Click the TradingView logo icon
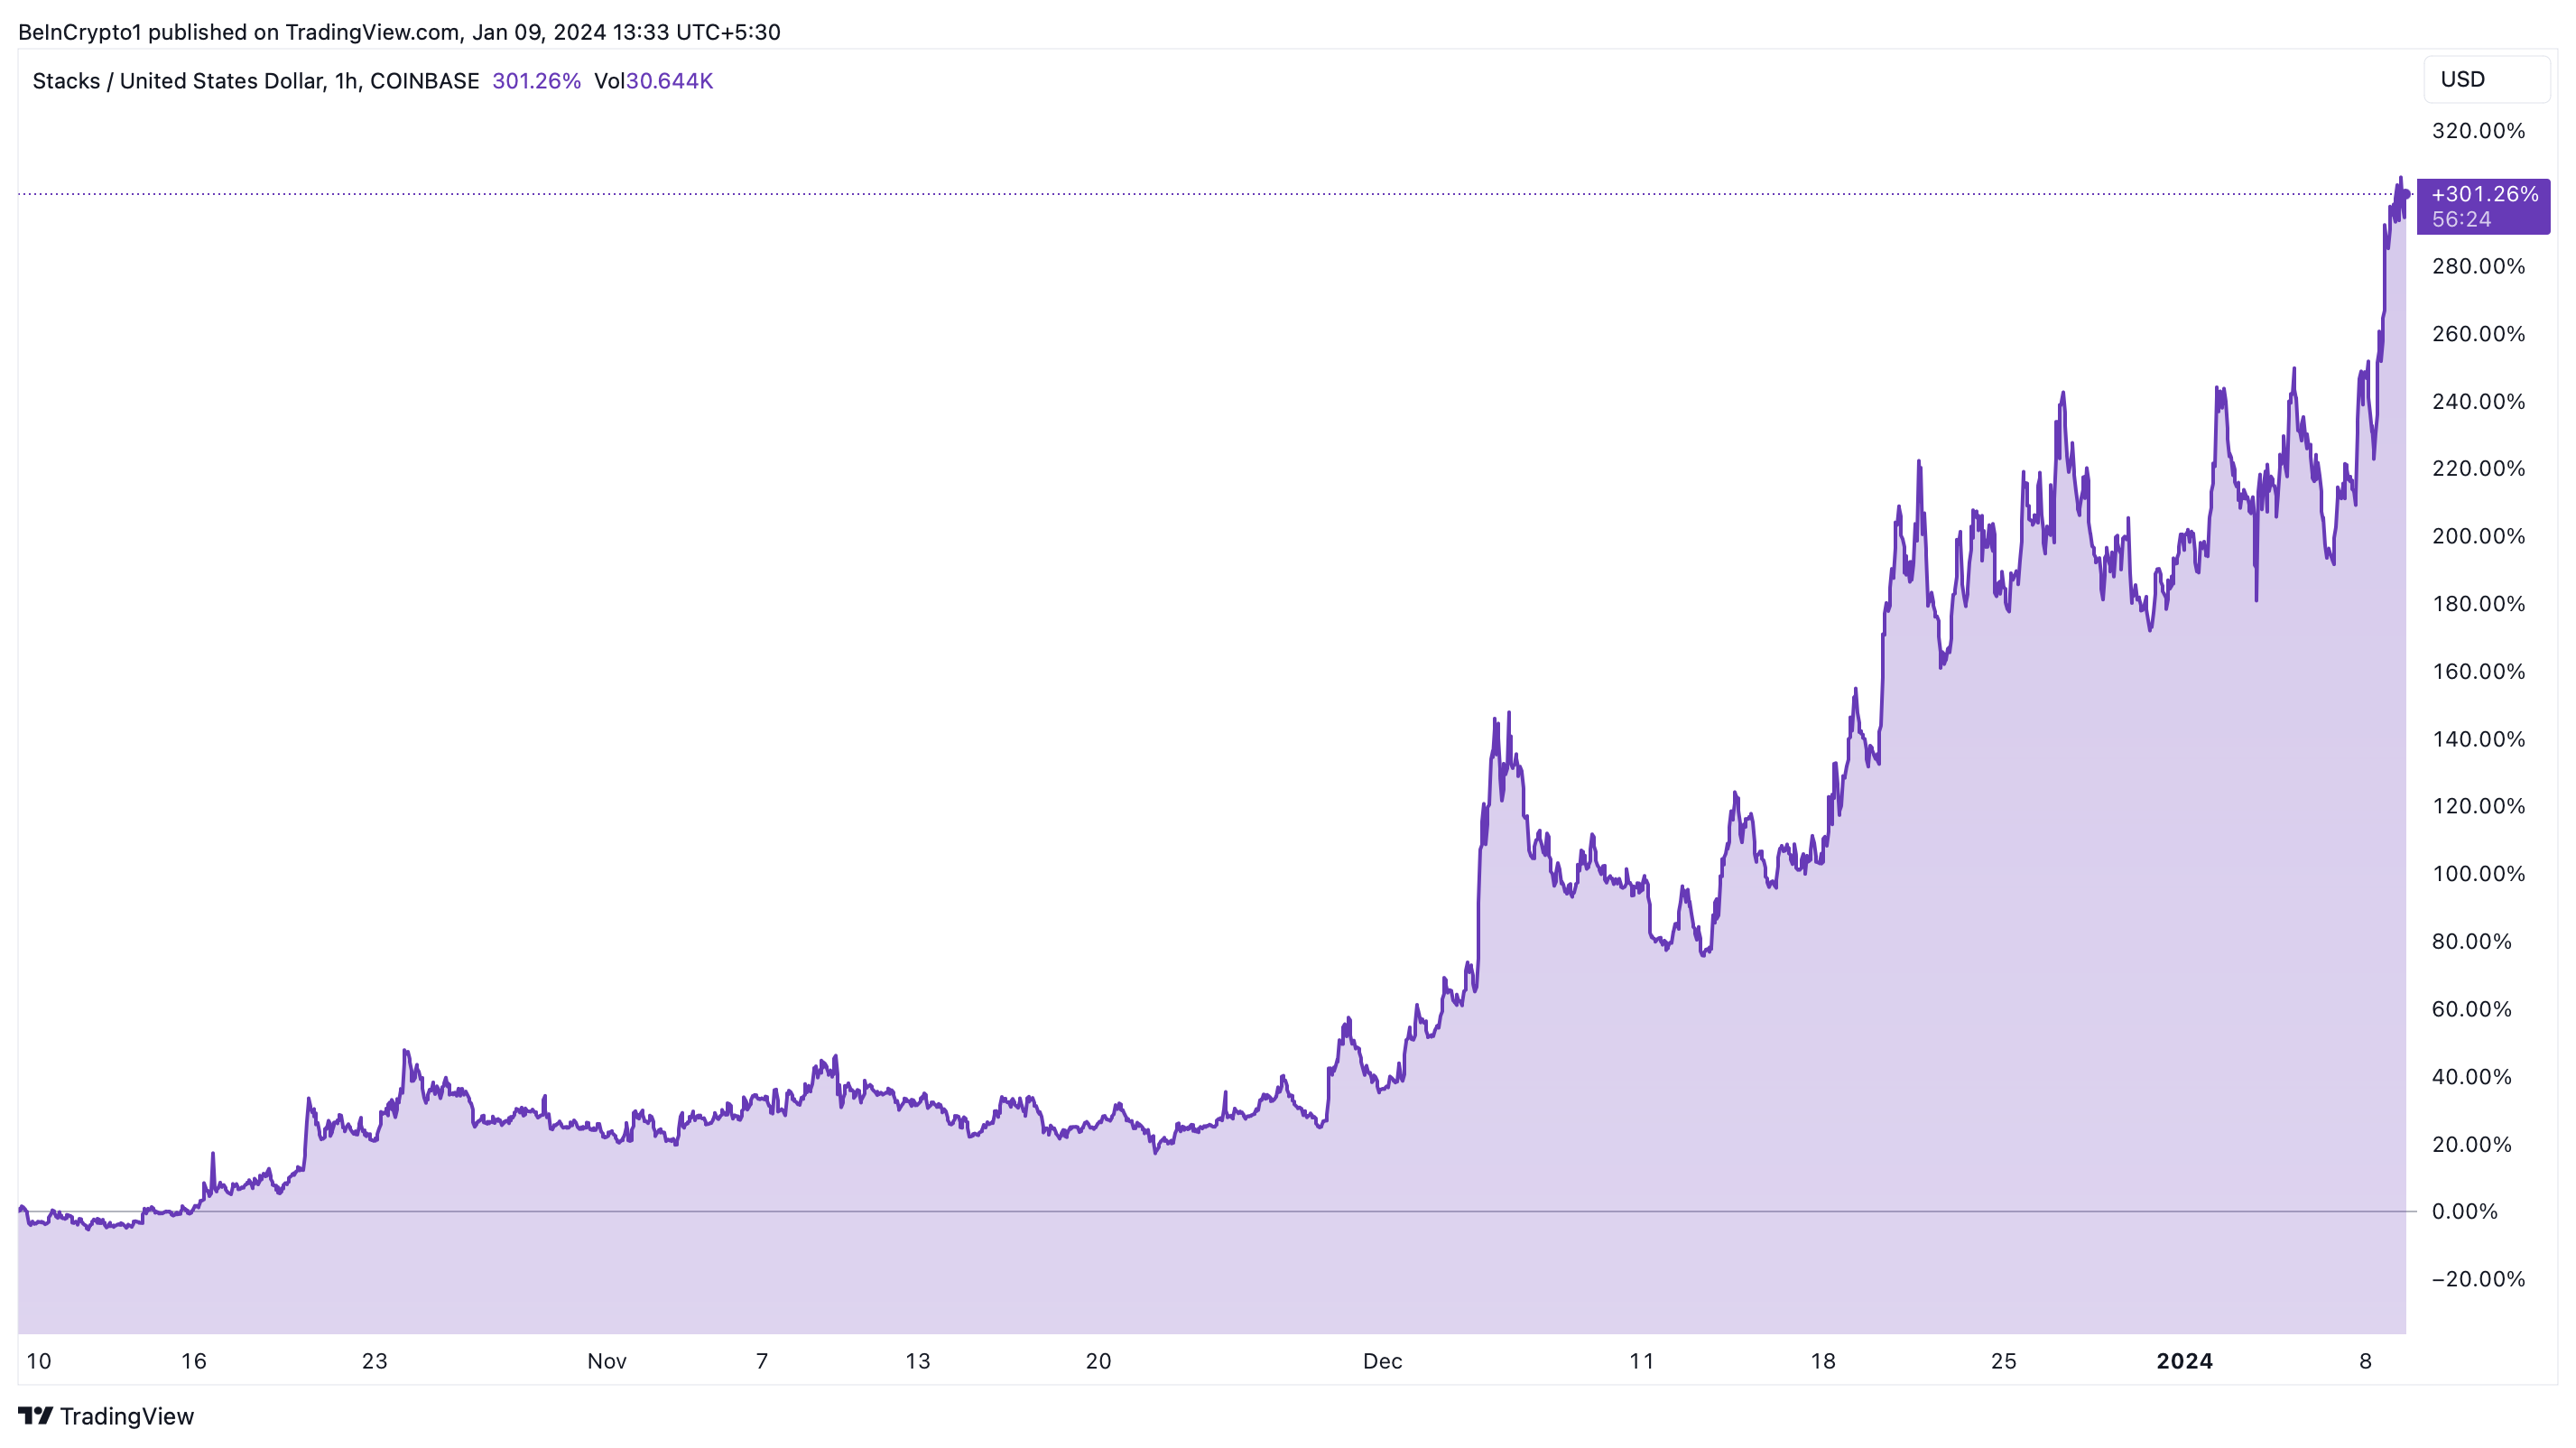 pos(35,1415)
